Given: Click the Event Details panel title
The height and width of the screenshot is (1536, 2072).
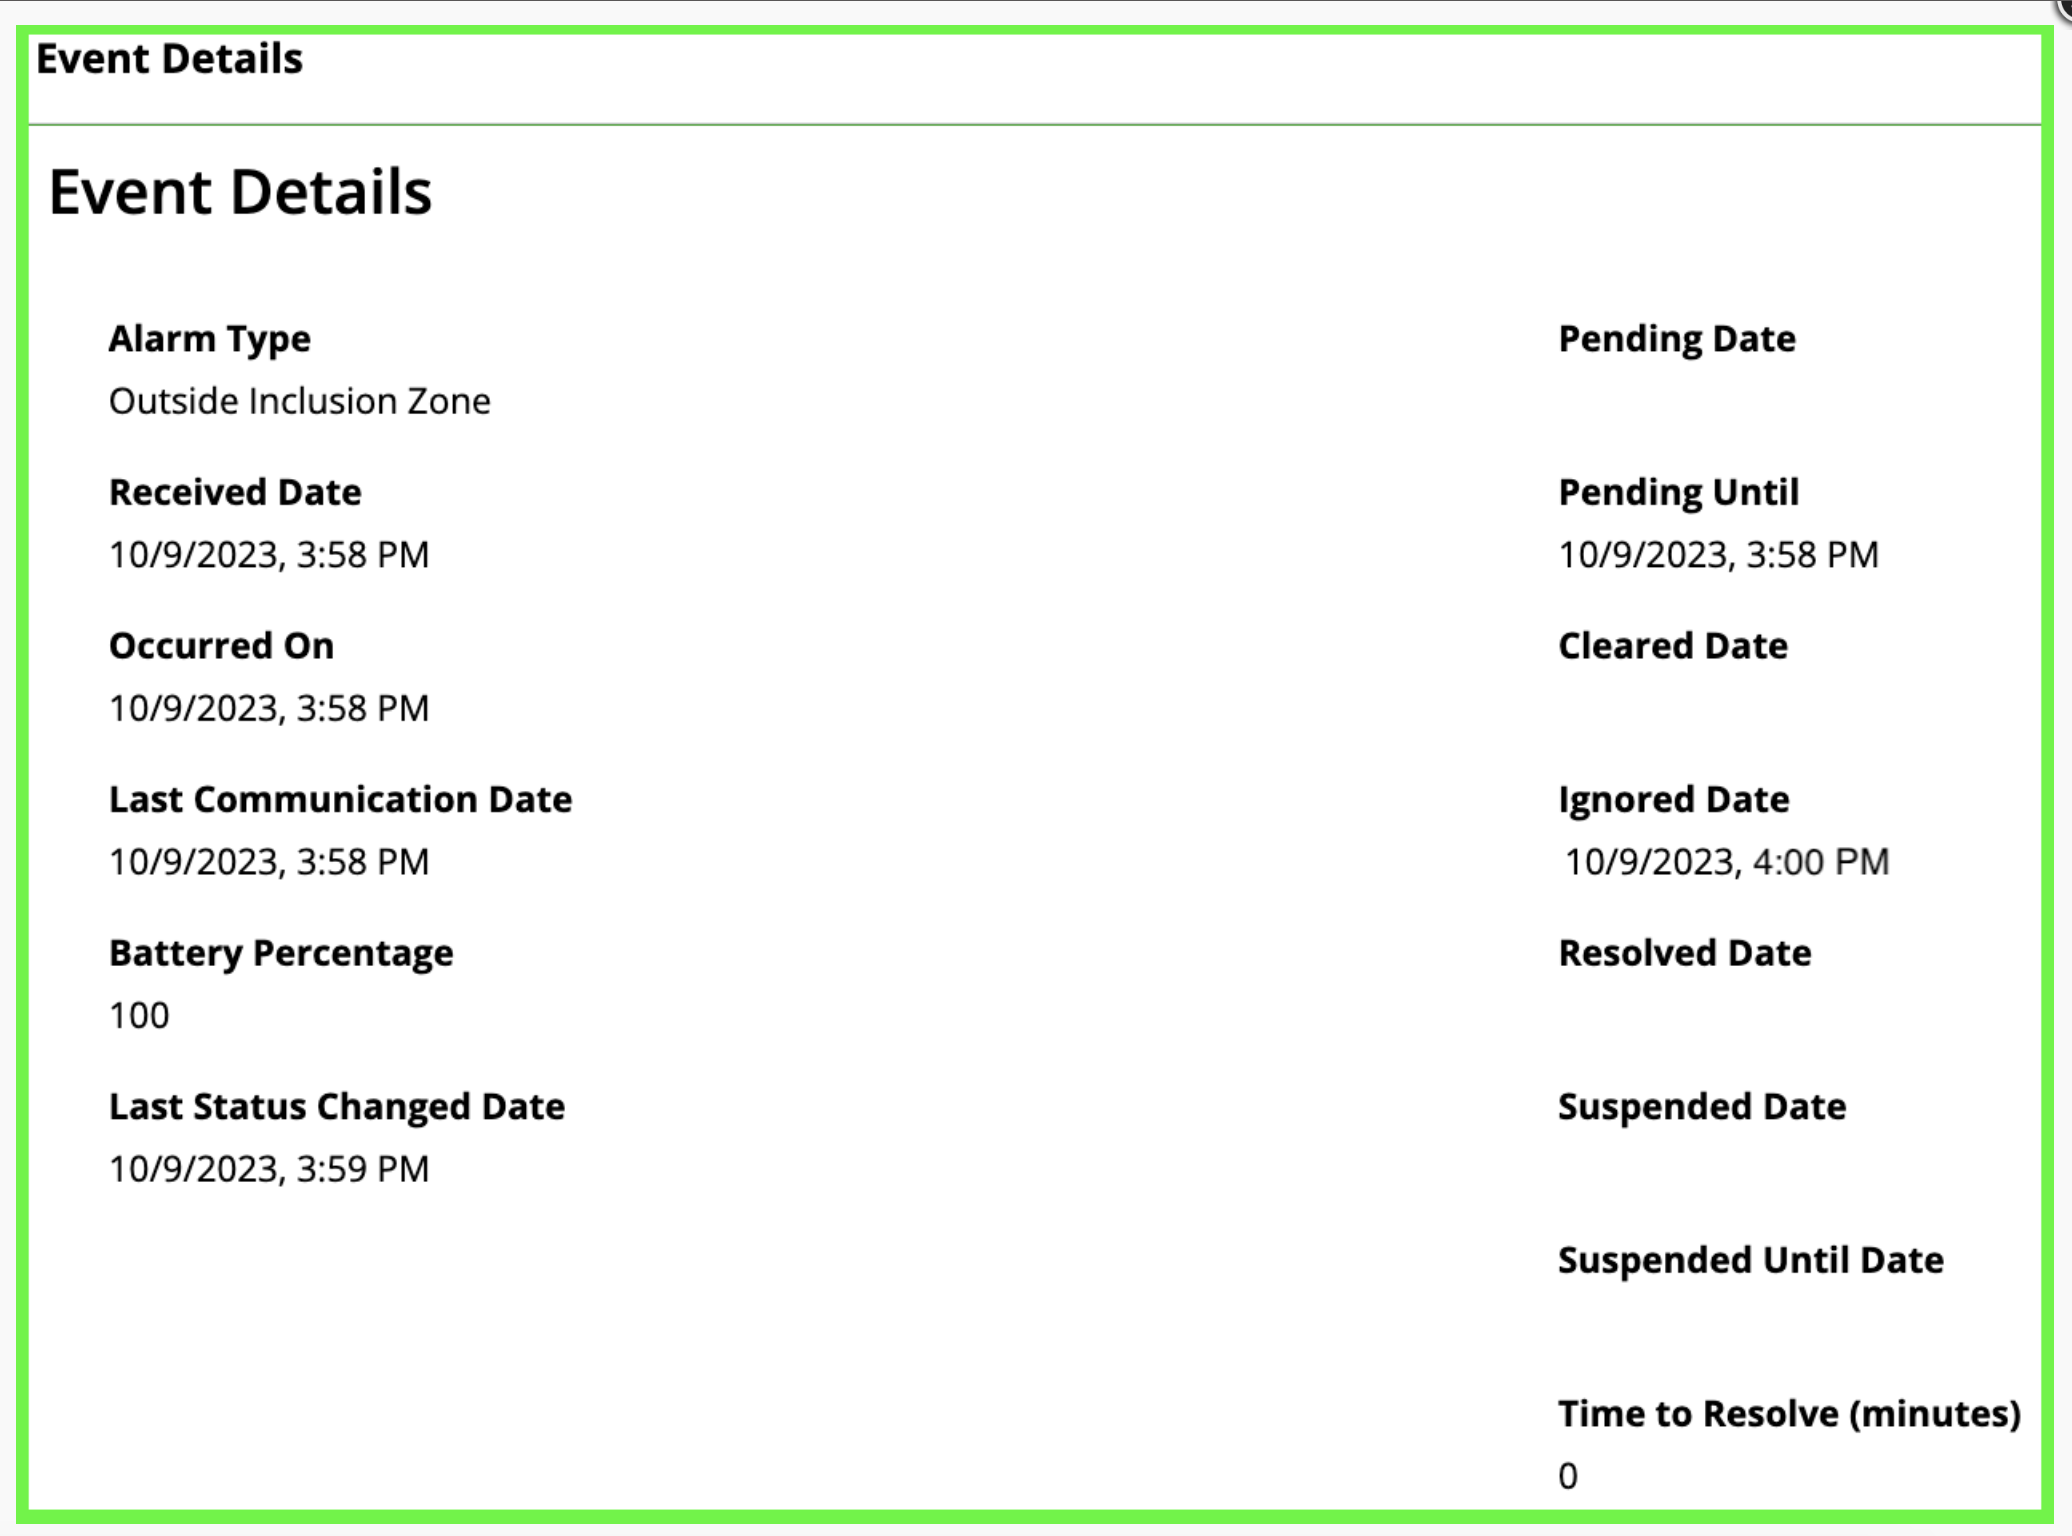Looking at the screenshot, I should 169,59.
